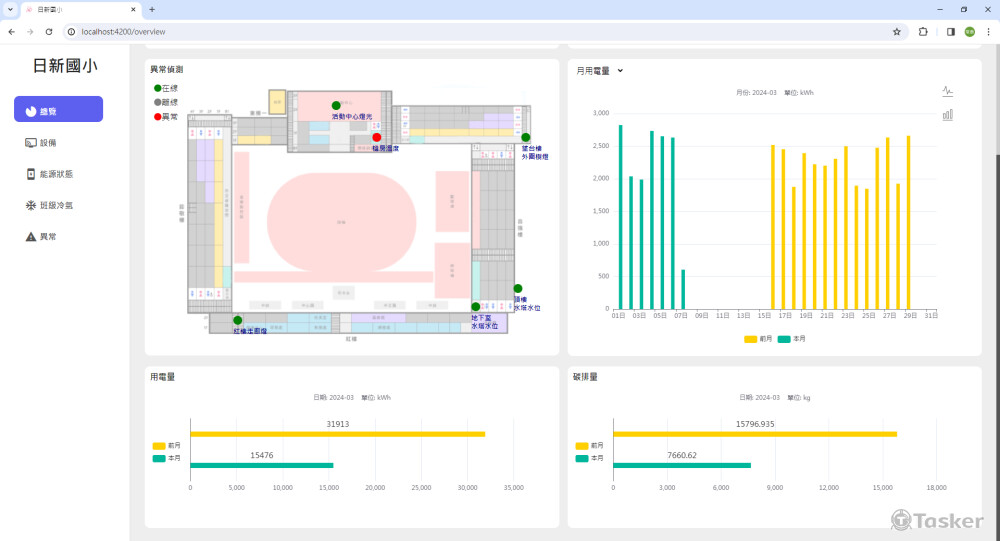Open Chrome three-dot menu

coord(989,31)
